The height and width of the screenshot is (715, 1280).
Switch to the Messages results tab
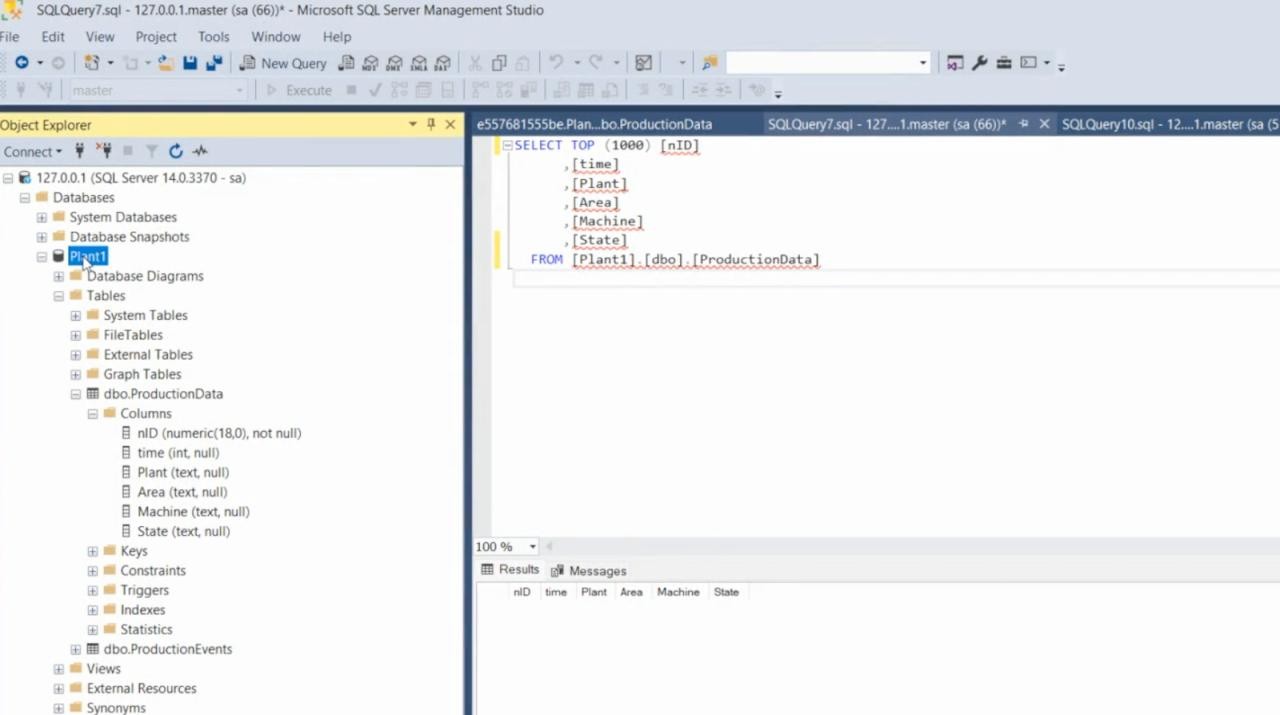pos(589,571)
